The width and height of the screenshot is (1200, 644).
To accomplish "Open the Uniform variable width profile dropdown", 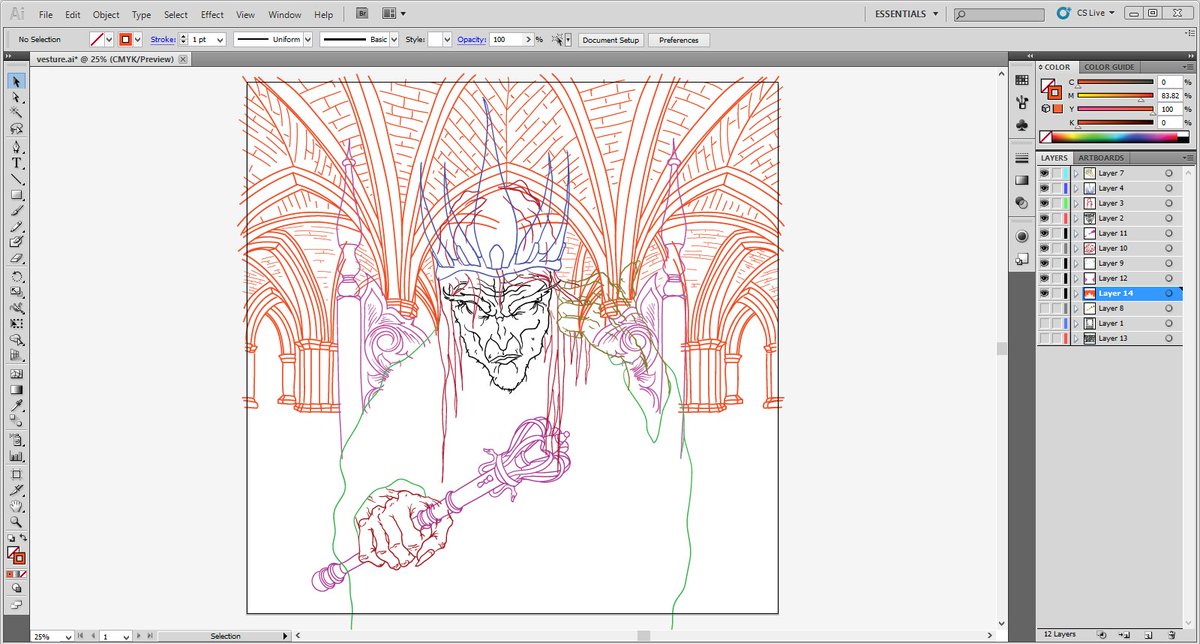I will point(308,39).
